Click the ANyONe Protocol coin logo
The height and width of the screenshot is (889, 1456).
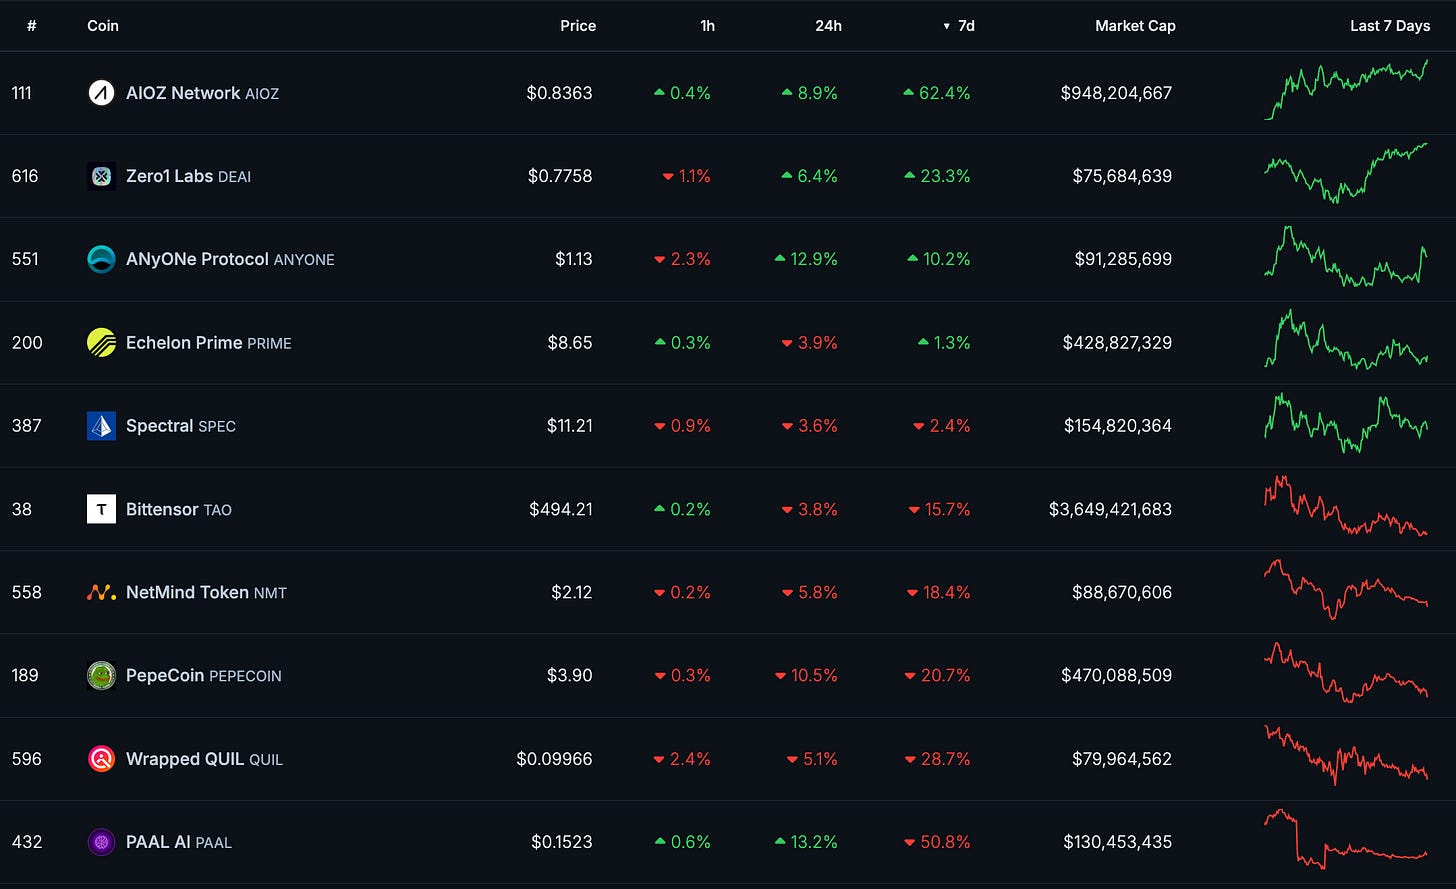click(x=101, y=259)
